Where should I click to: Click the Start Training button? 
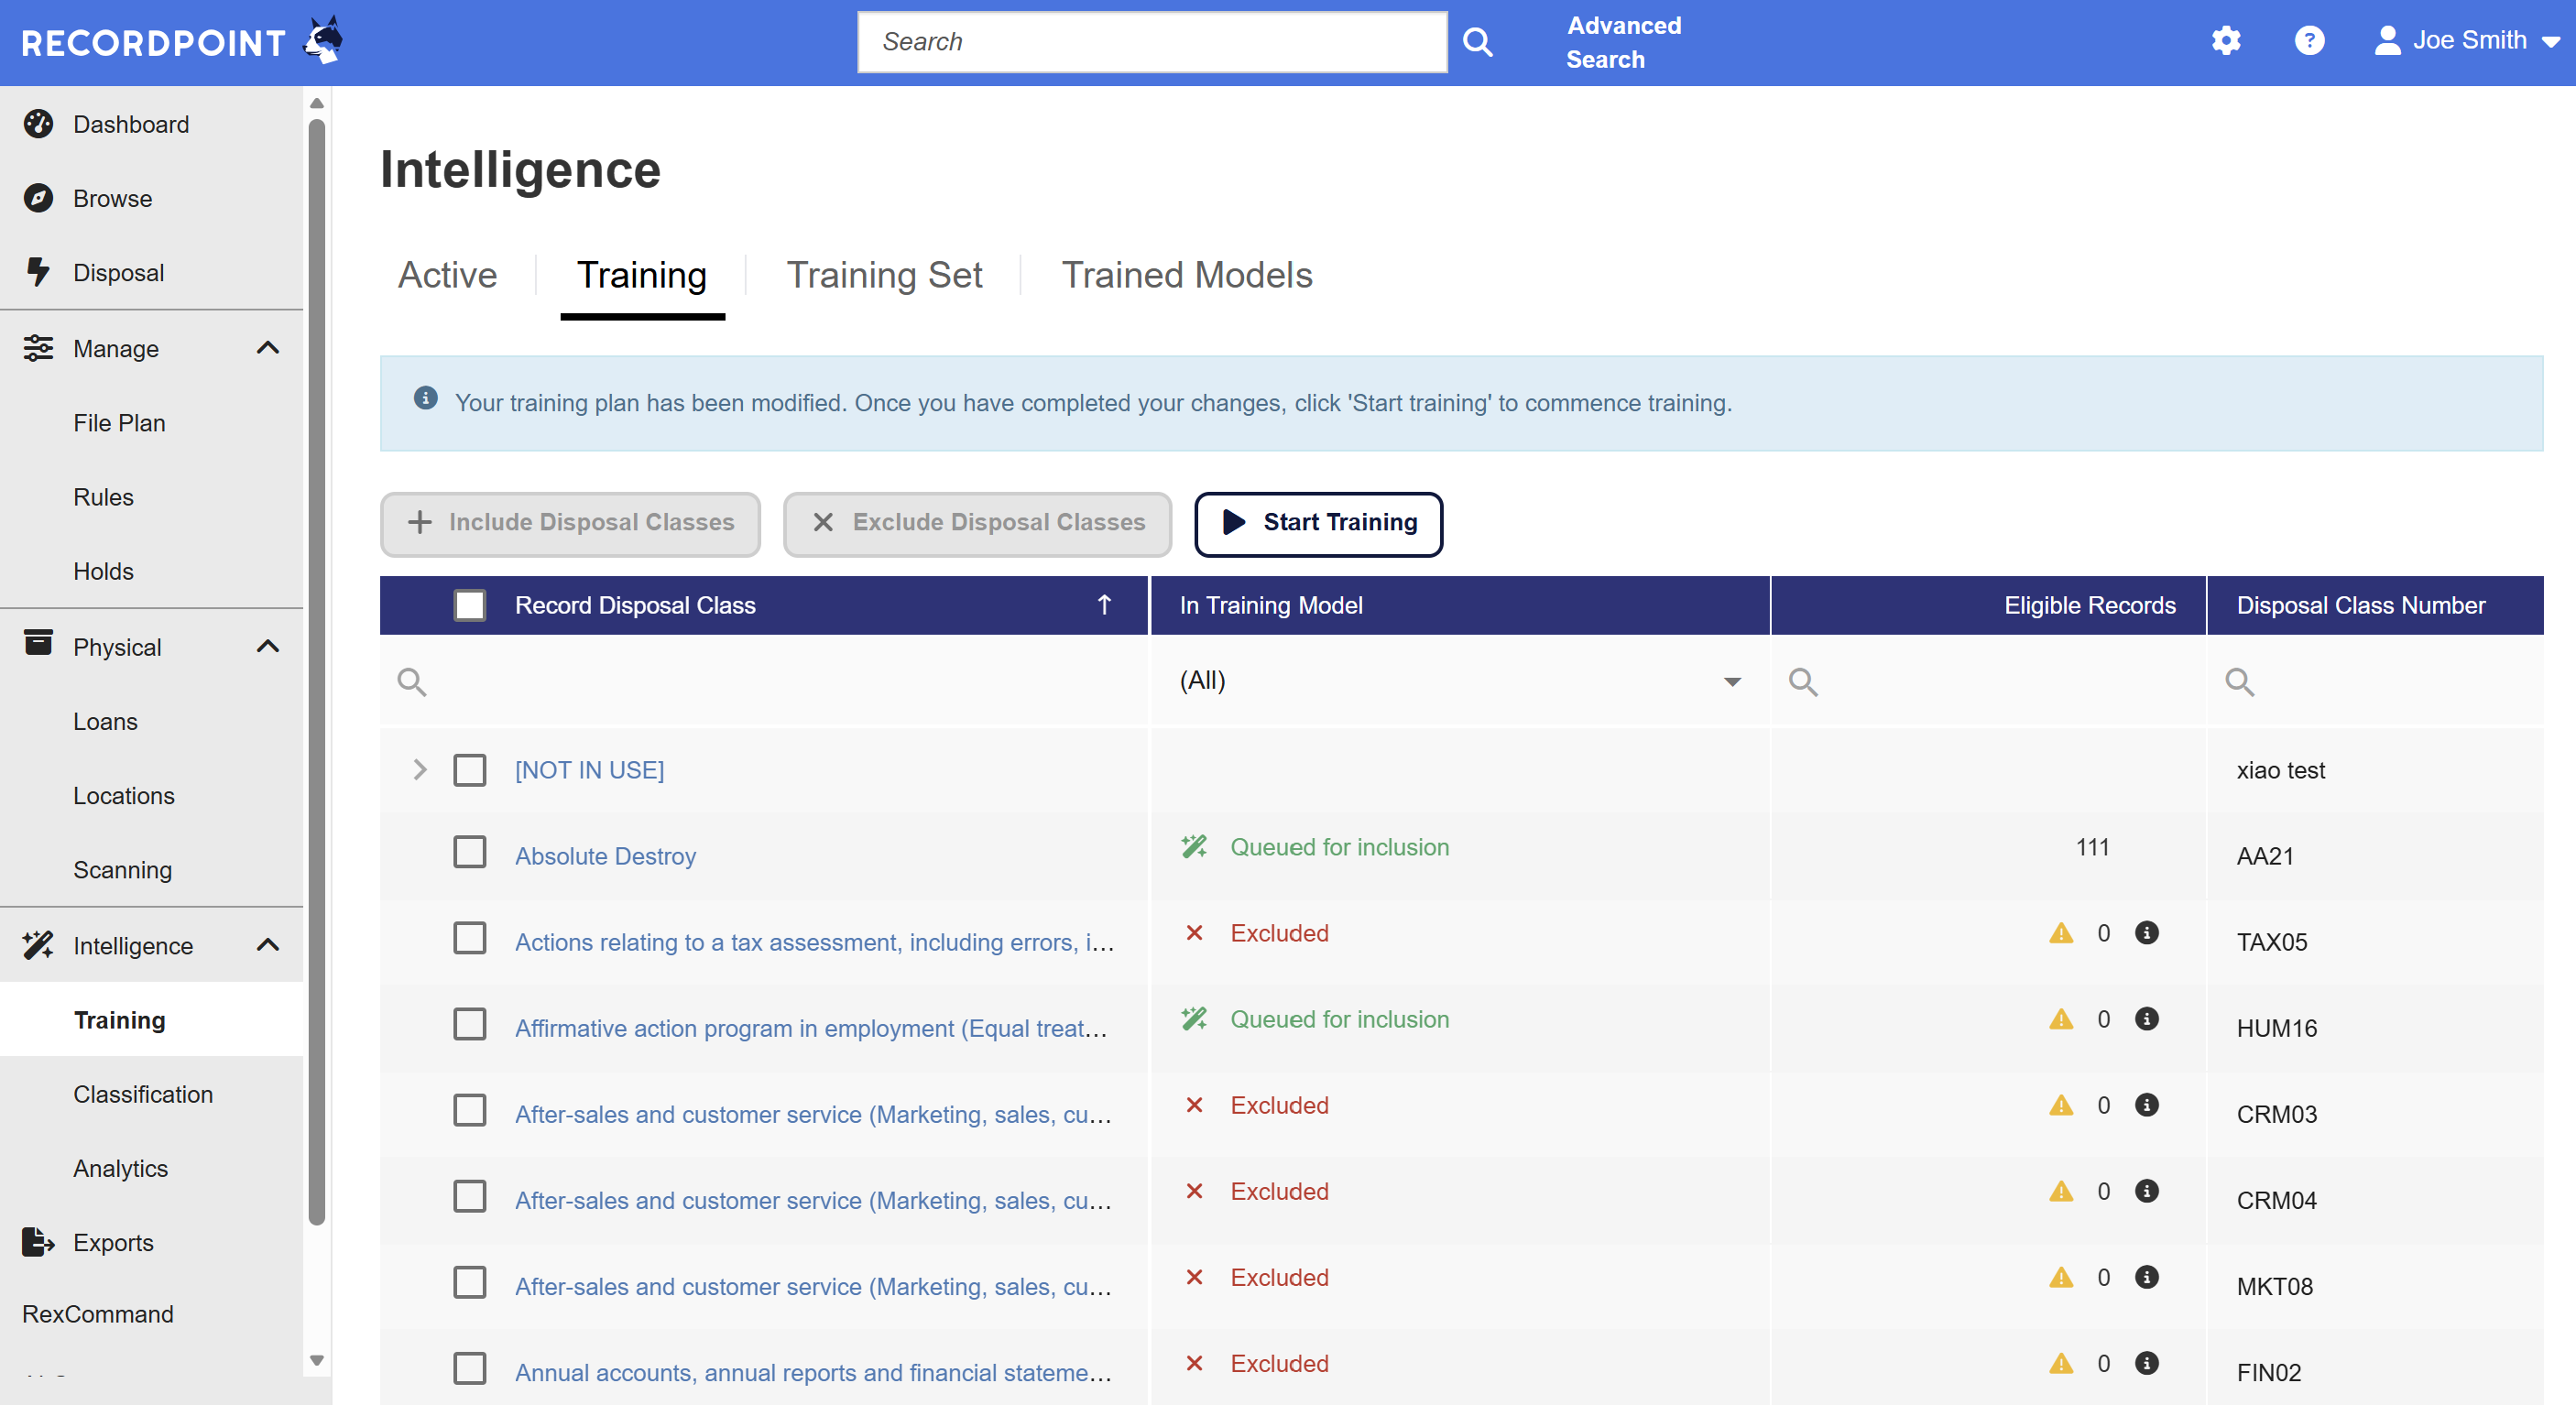click(1318, 523)
